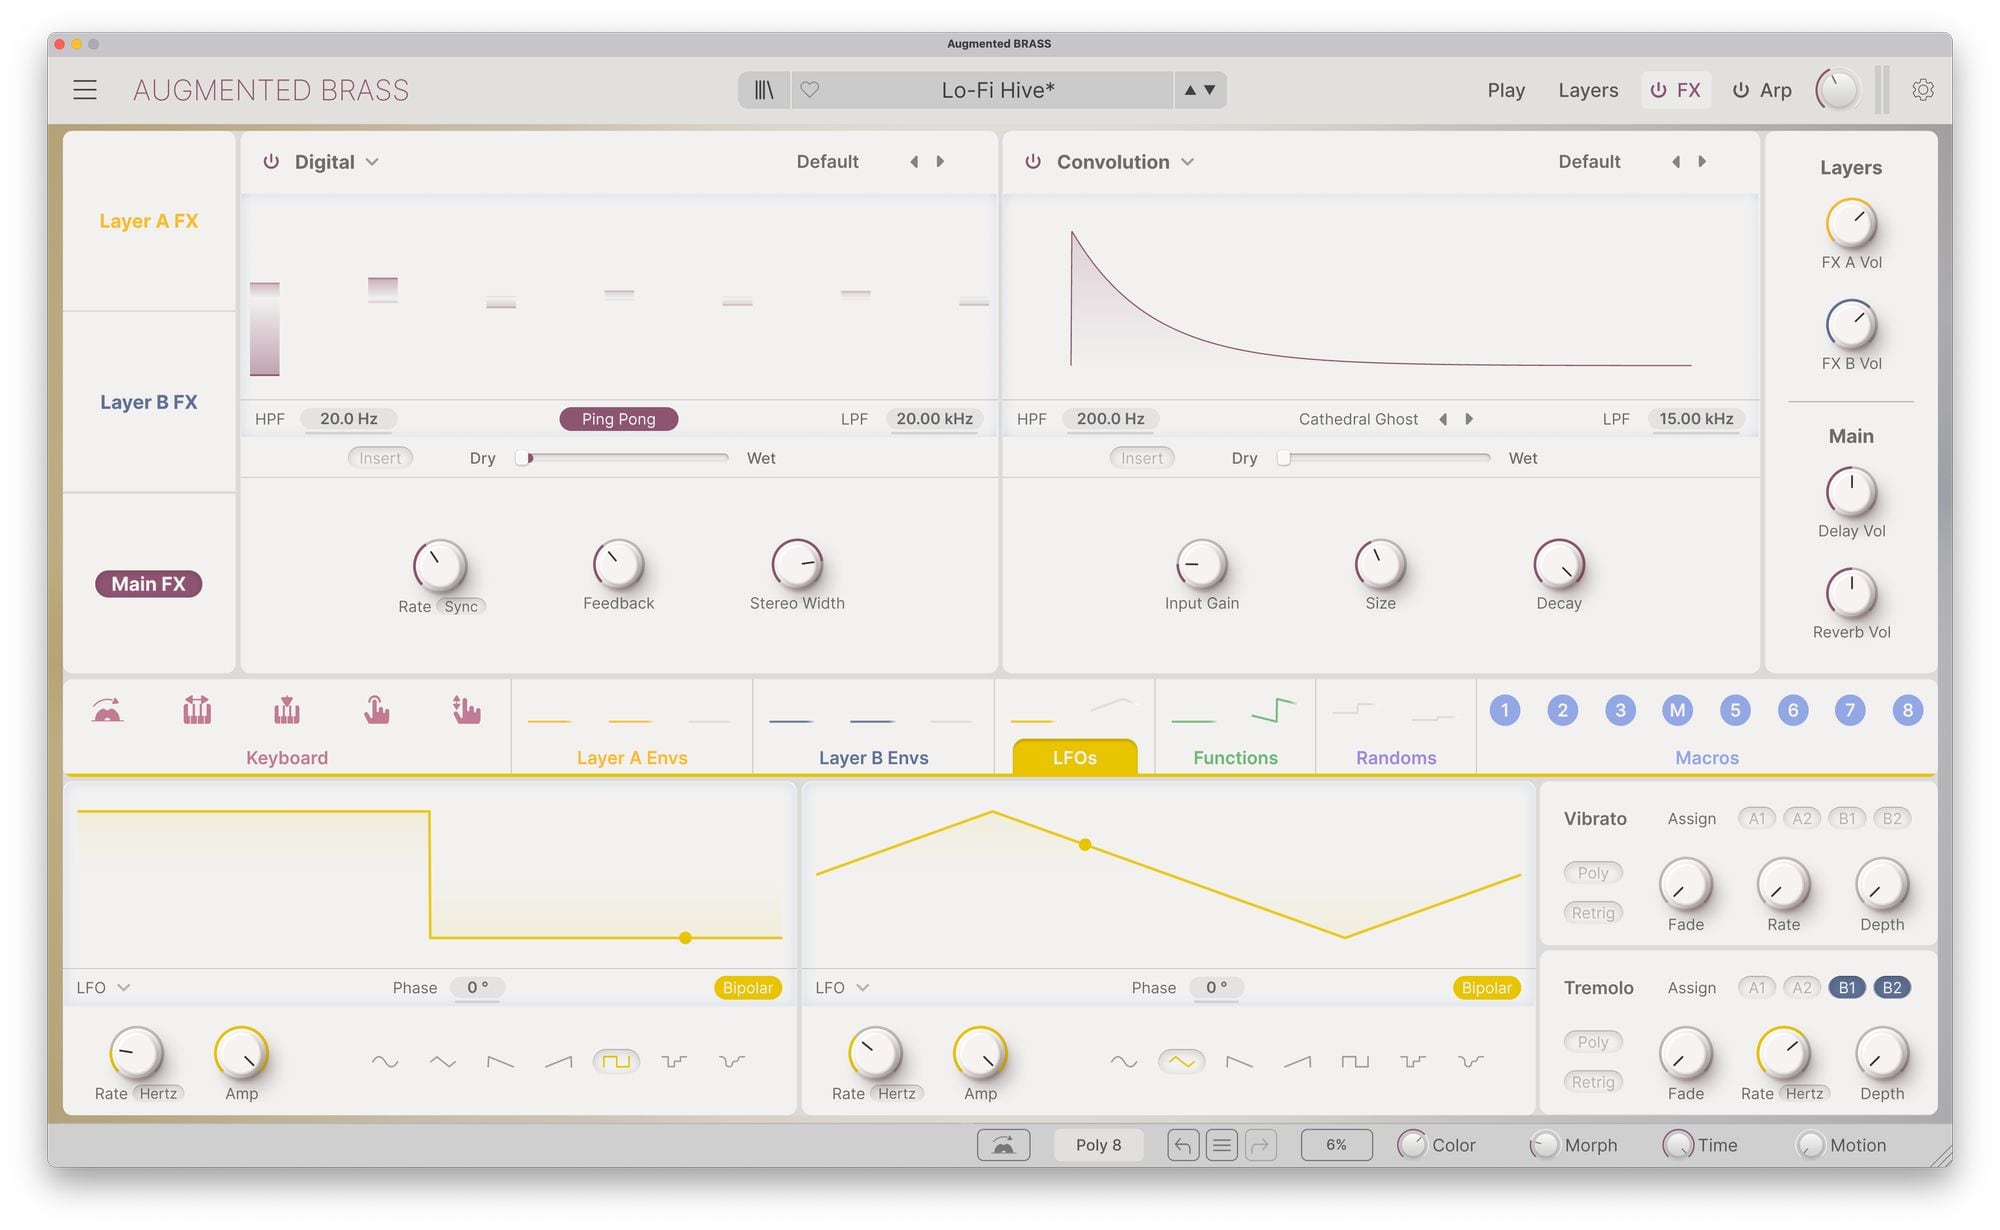Toggle Vibrato assign A1
Image resolution: width=2000 pixels, height=1230 pixels.
click(x=1757, y=819)
